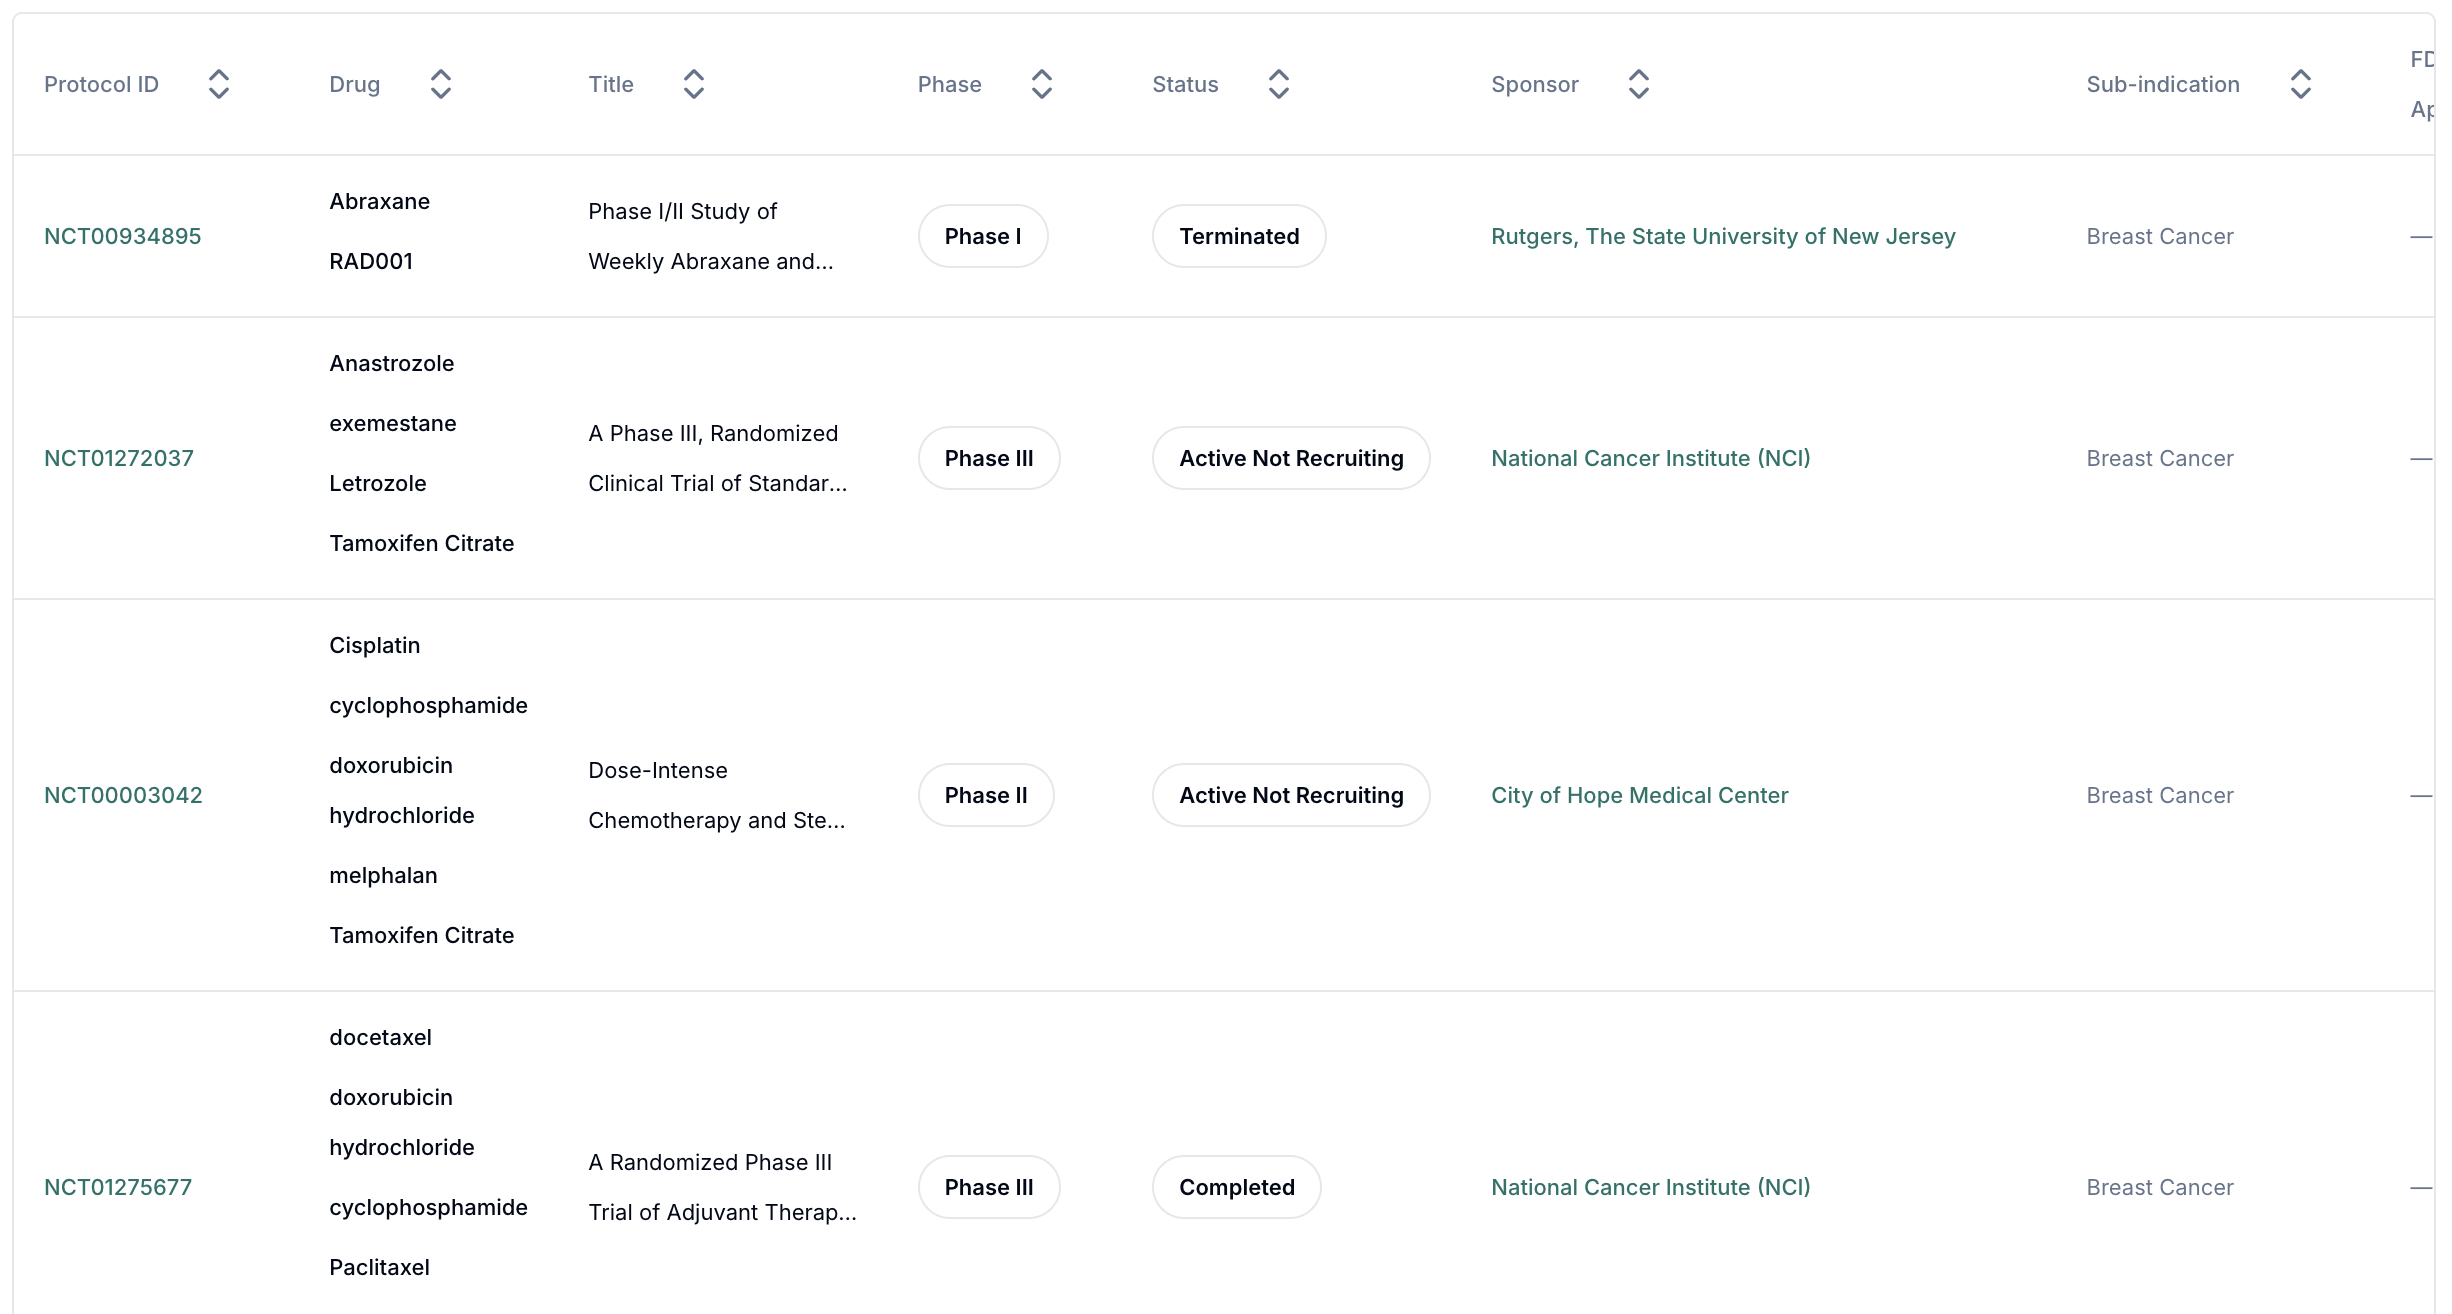
Task: Open trial NCT01272037
Action: coord(118,458)
